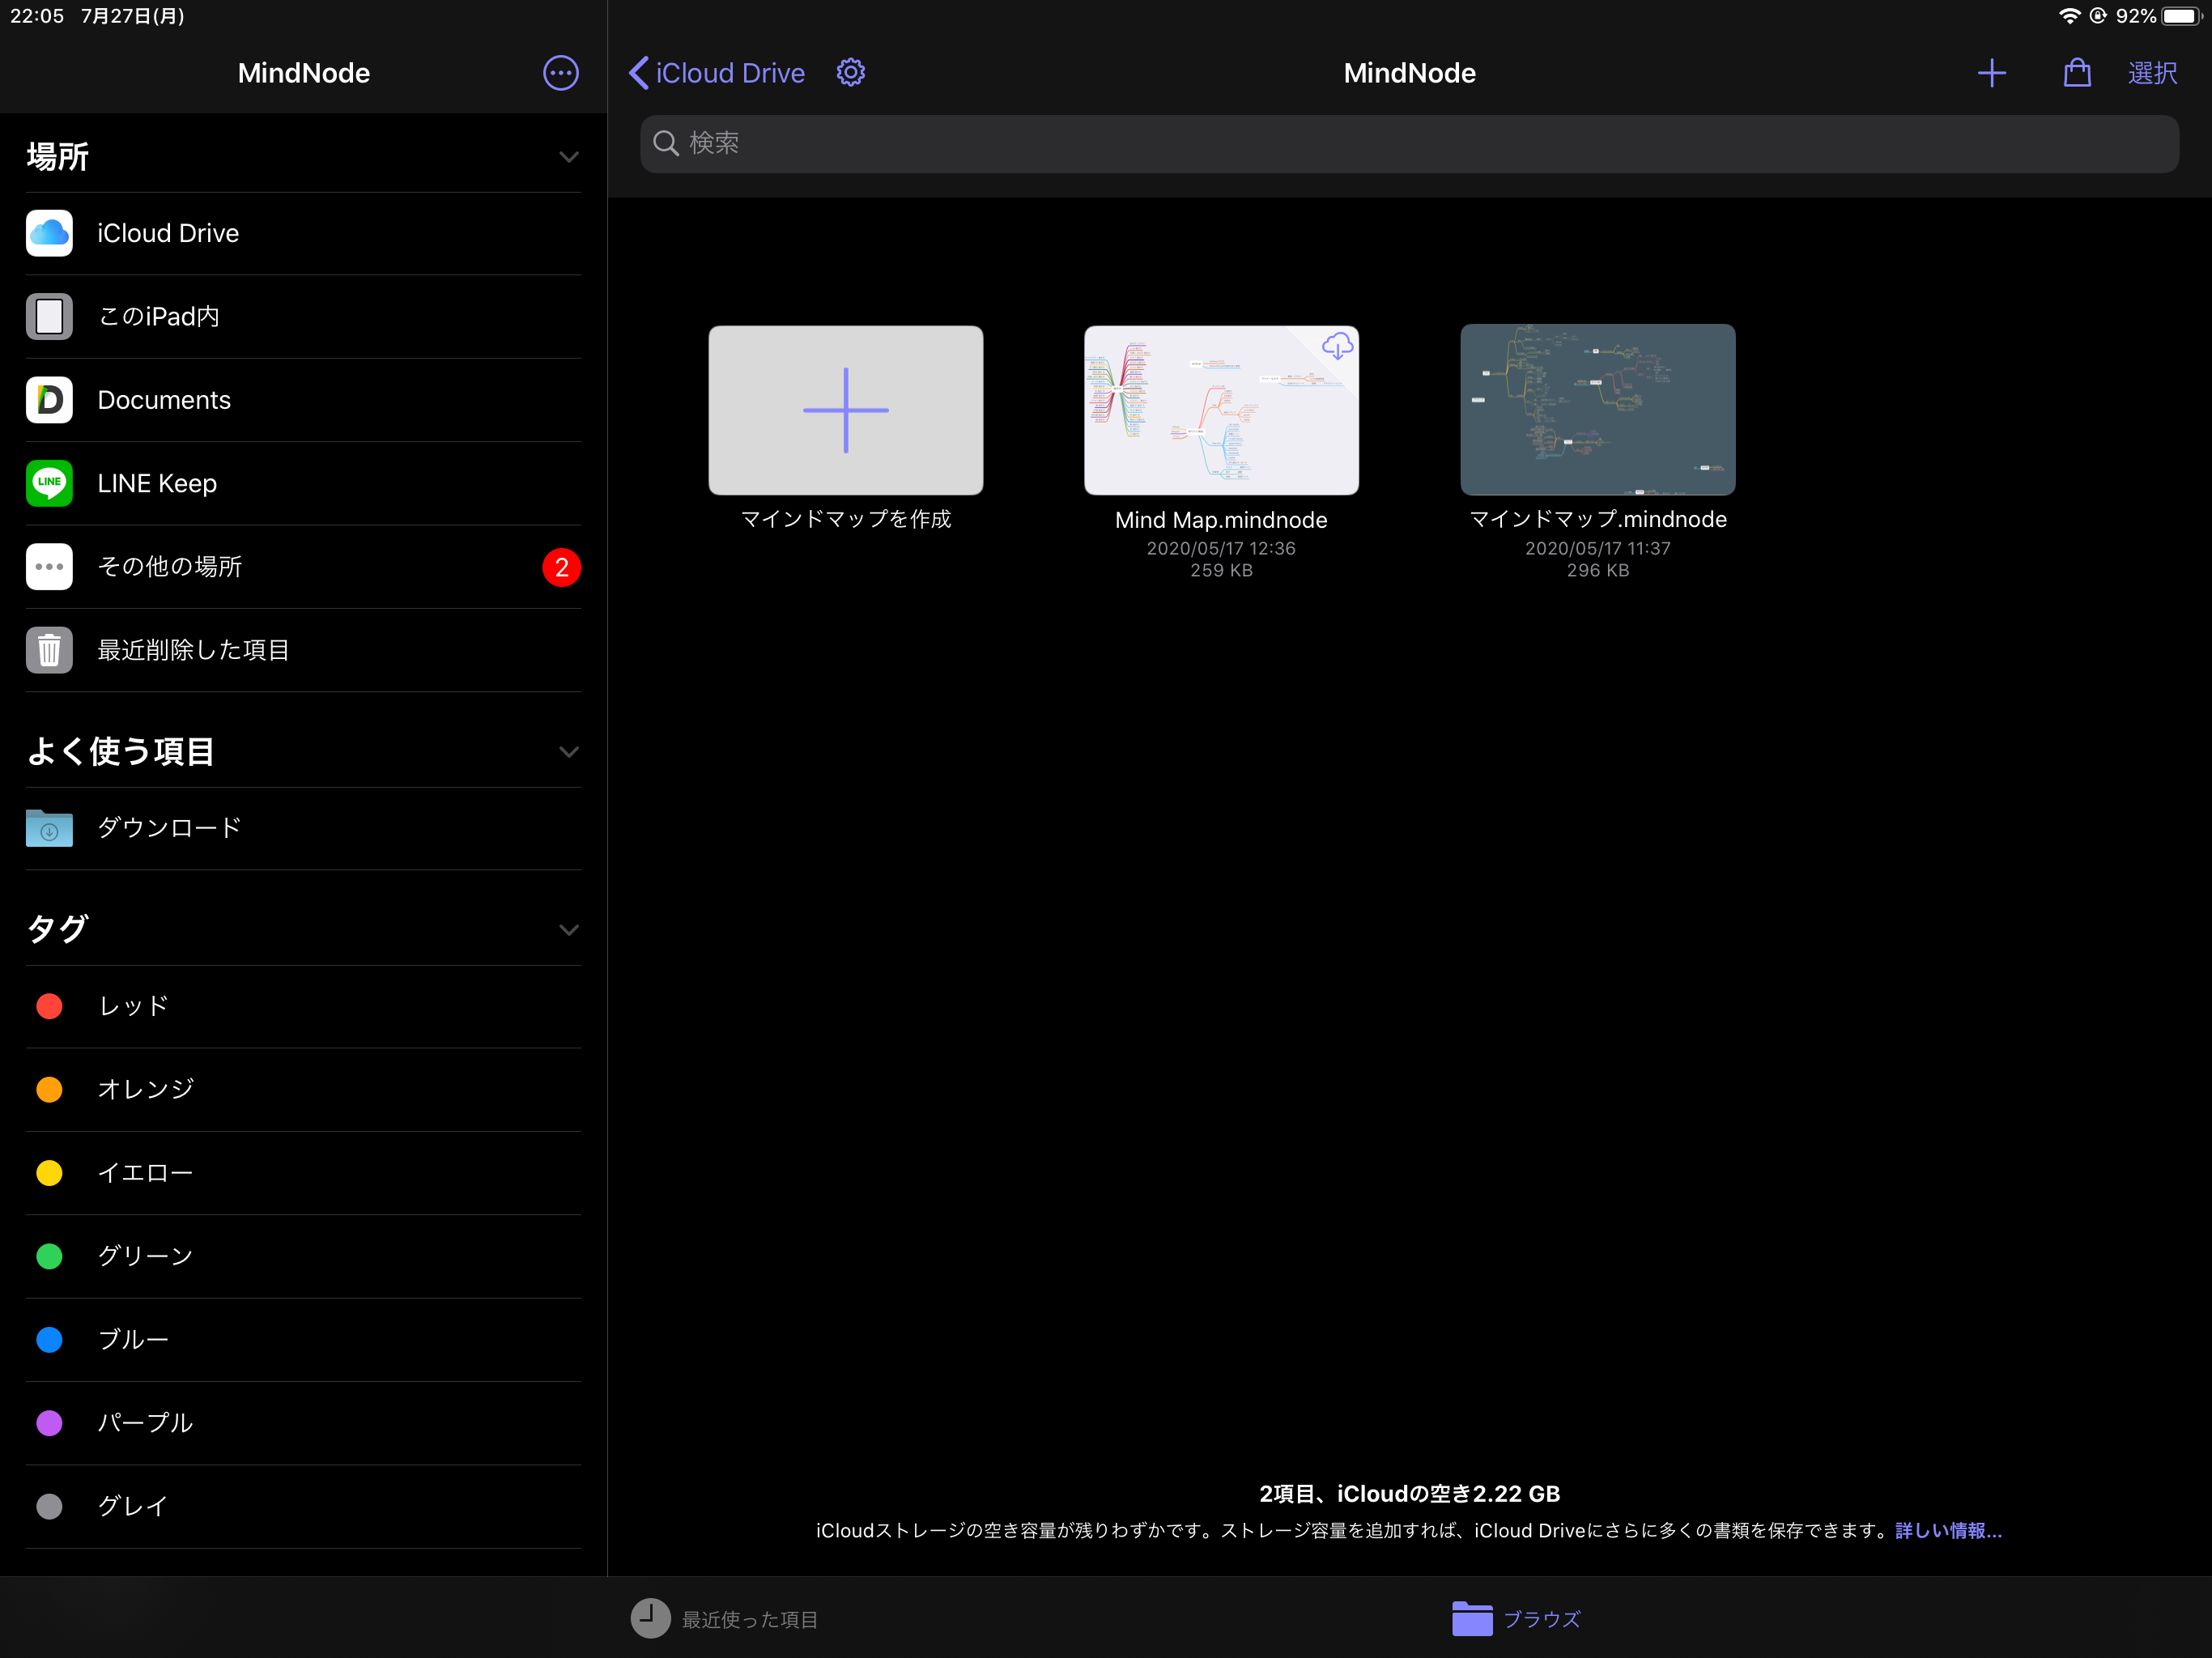2212x1658 pixels.
Task: Tap the グリーン tag label
Action: click(x=146, y=1256)
